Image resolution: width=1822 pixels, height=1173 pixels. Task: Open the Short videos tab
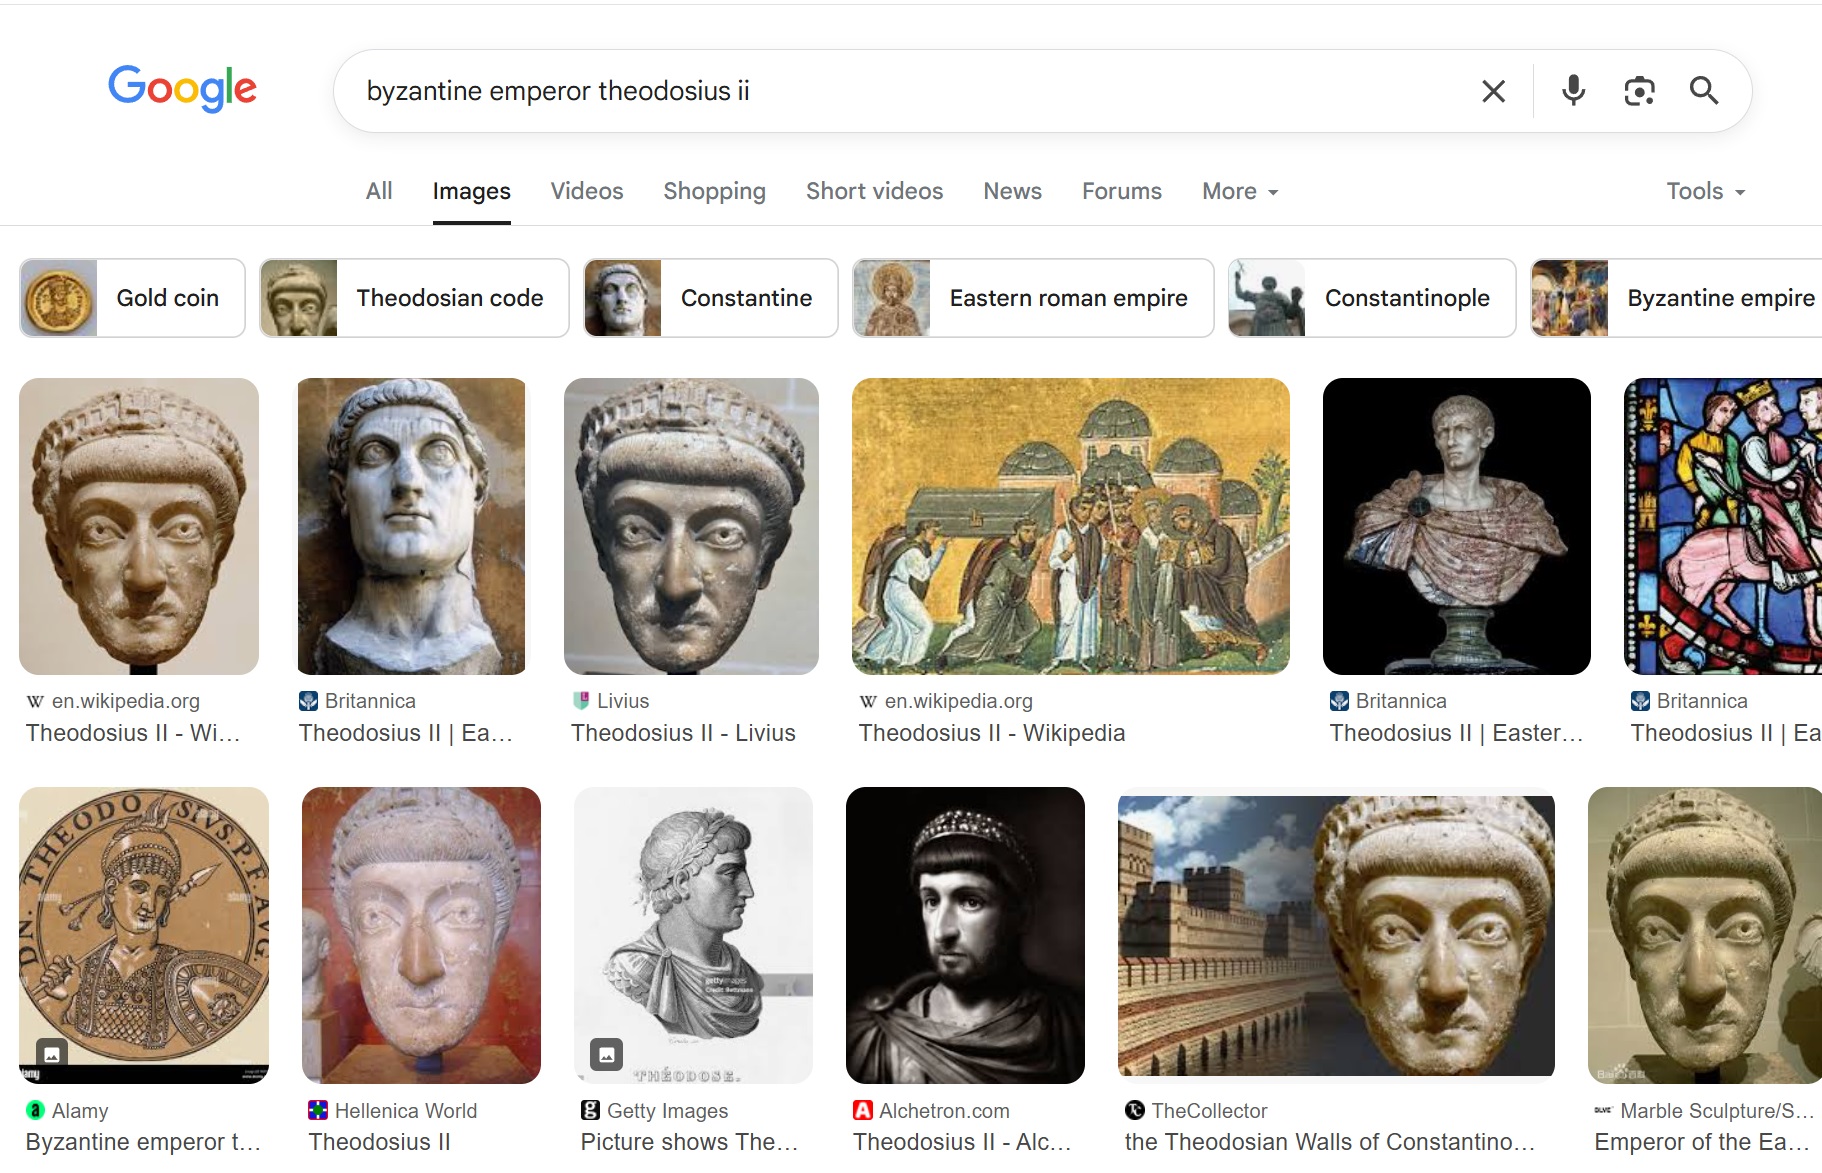(x=875, y=191)
